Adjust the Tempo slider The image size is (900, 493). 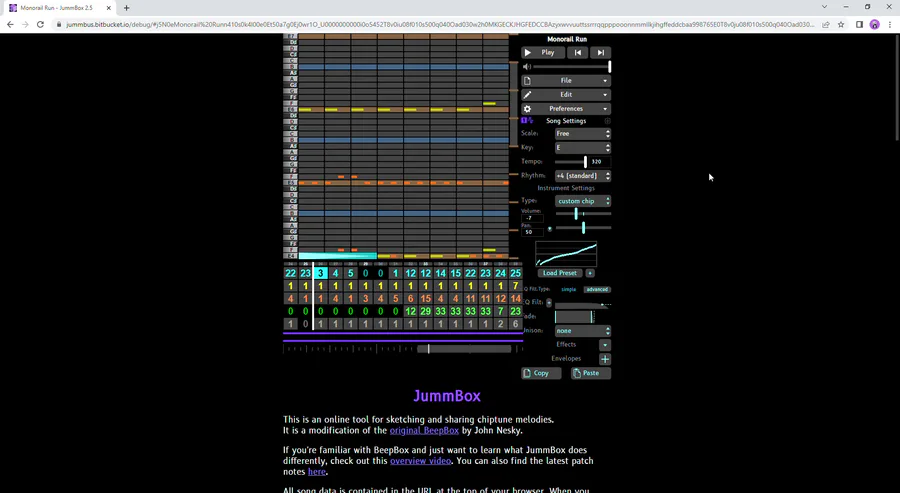pyautogui.click(x=571, y=162)
